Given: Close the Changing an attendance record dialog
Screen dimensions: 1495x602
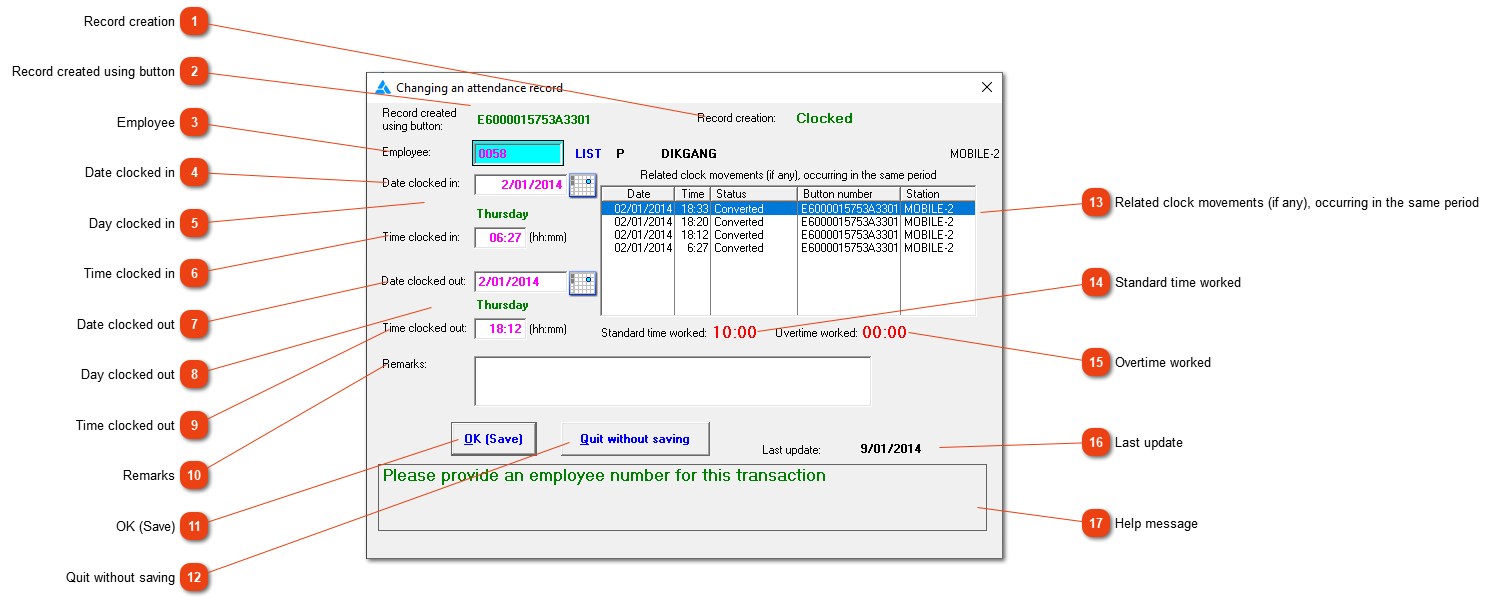Looking at the screenshot, I should [987, 87].
